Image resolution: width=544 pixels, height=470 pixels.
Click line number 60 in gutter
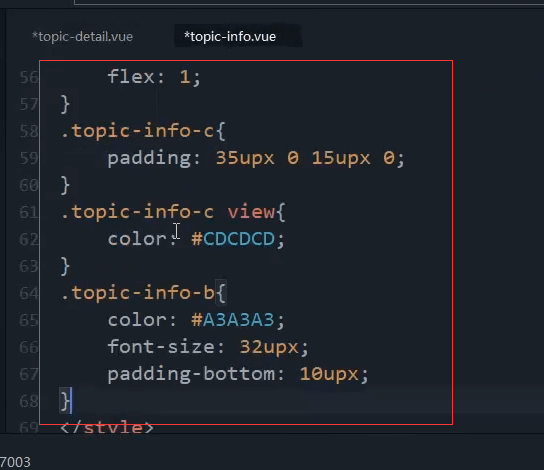point(29,185)
